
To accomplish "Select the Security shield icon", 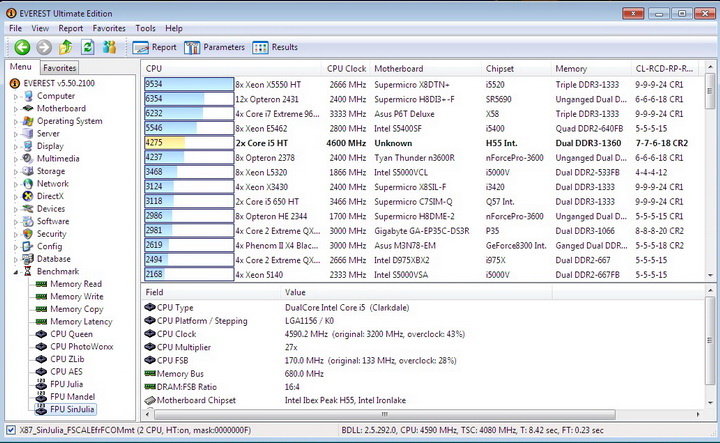I will [28, 234].
